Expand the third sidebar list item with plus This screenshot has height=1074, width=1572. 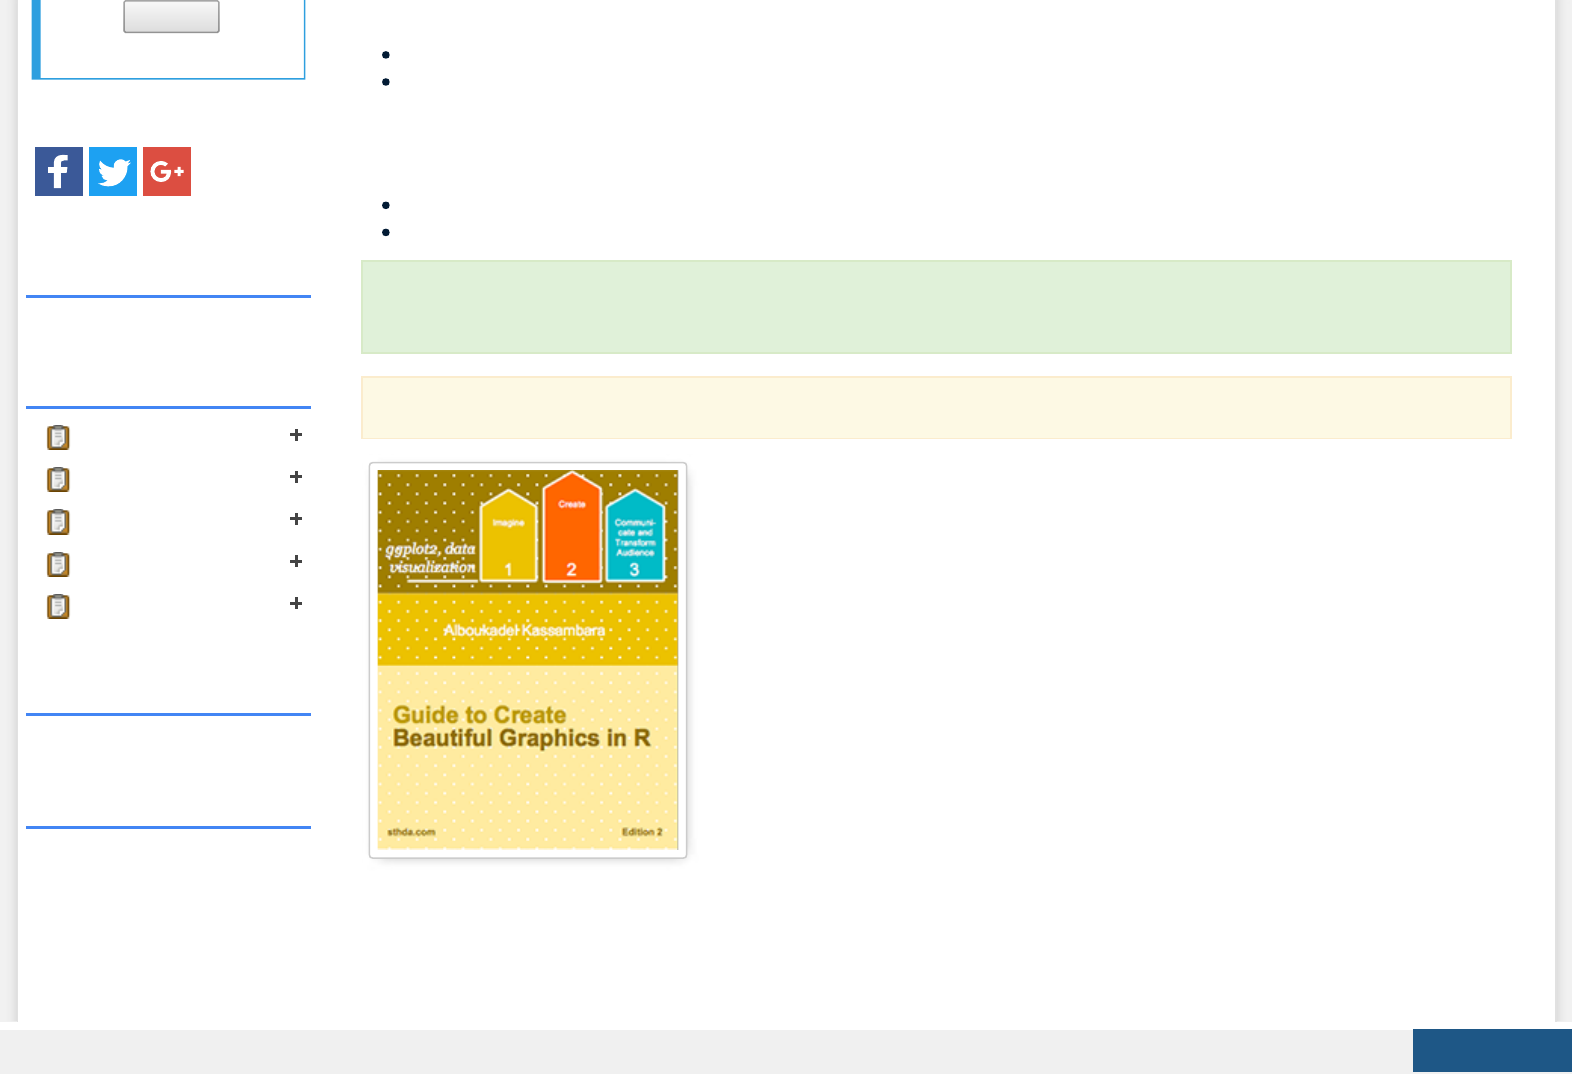pos(296,519)
